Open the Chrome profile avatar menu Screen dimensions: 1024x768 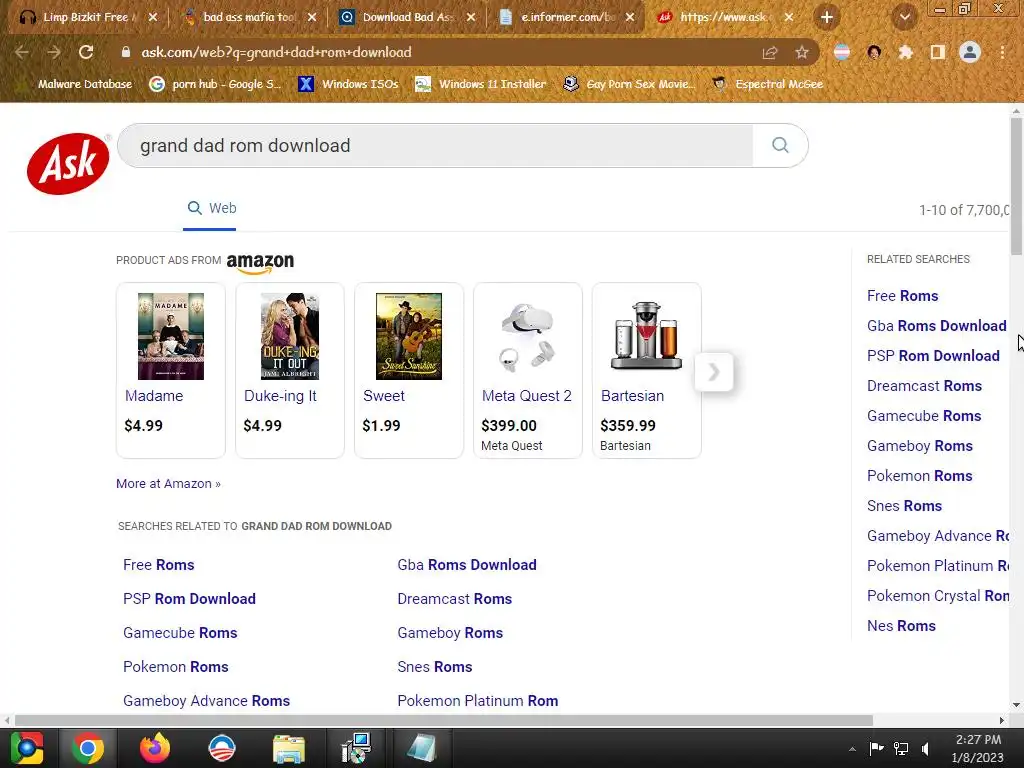point(970,52)
